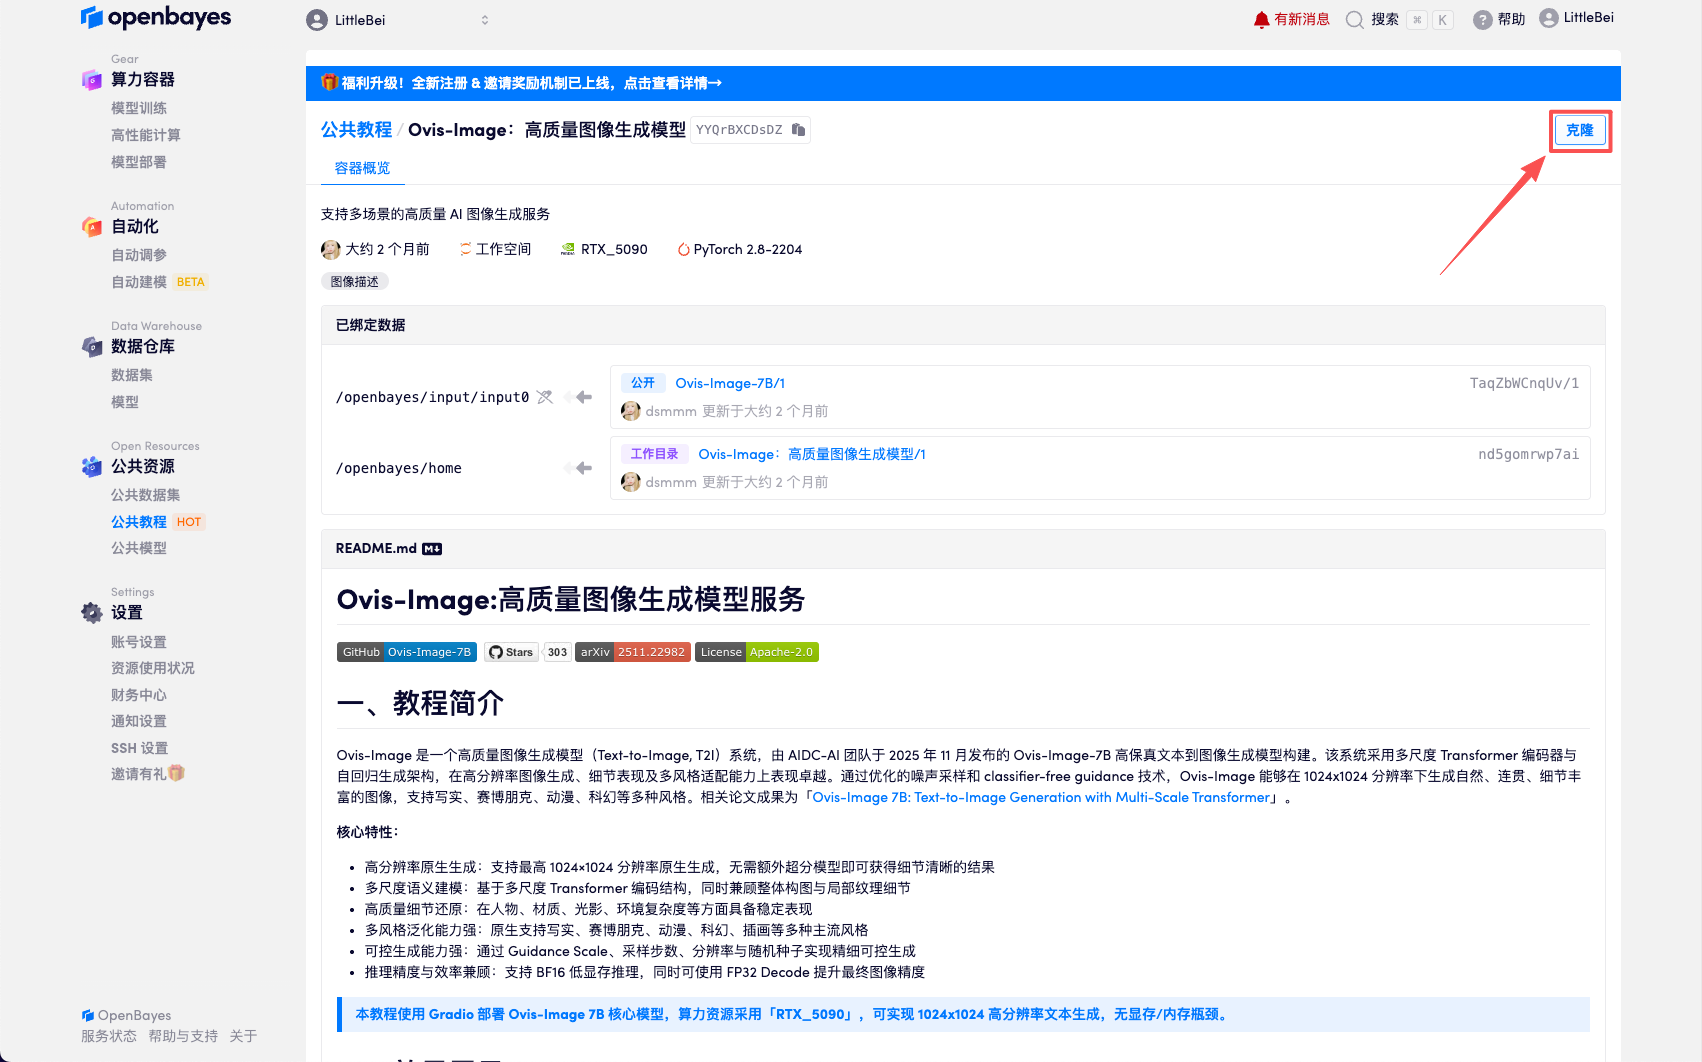Click the blue promotion banner
1702x1062 pixels.
[963, 83]
